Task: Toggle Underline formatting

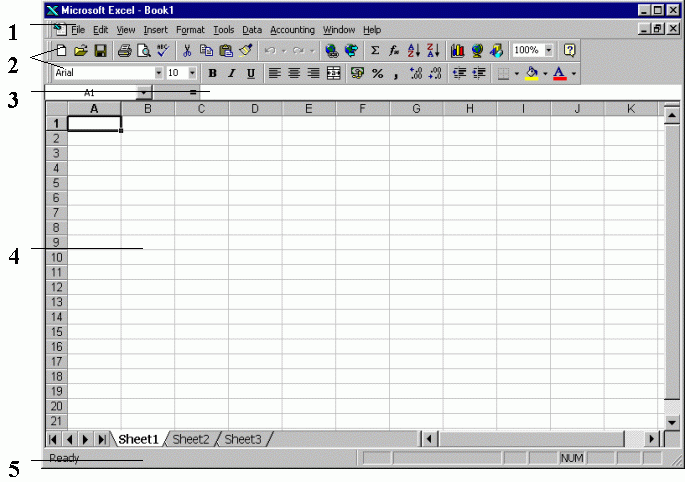Action: click(x=251, y=73)
